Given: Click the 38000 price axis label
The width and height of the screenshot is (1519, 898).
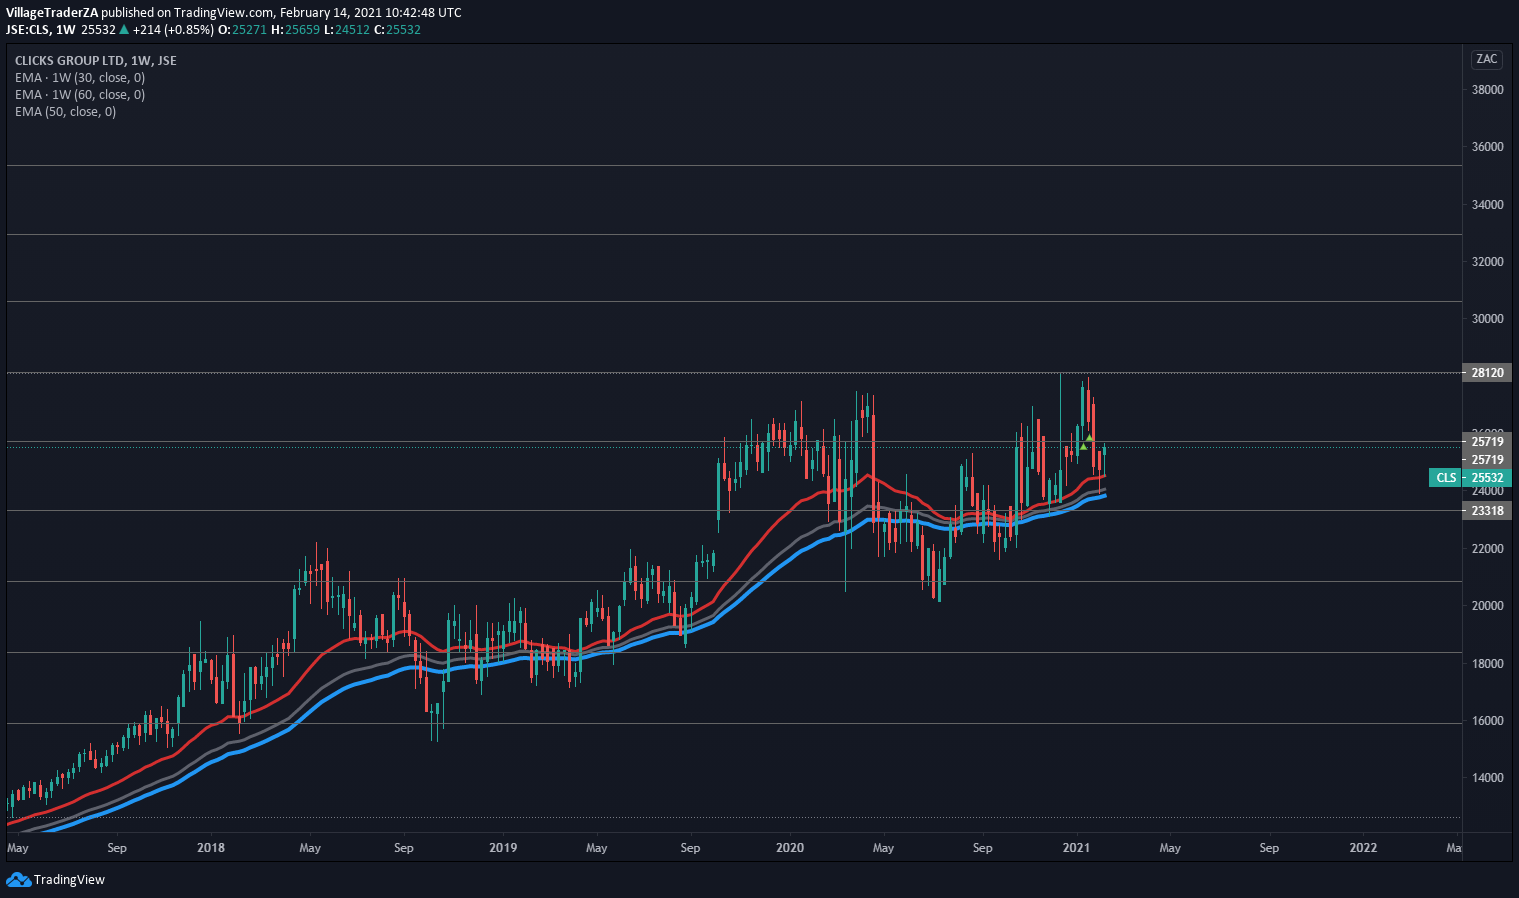Looking at the screenshot, I should click(1487, 90).
